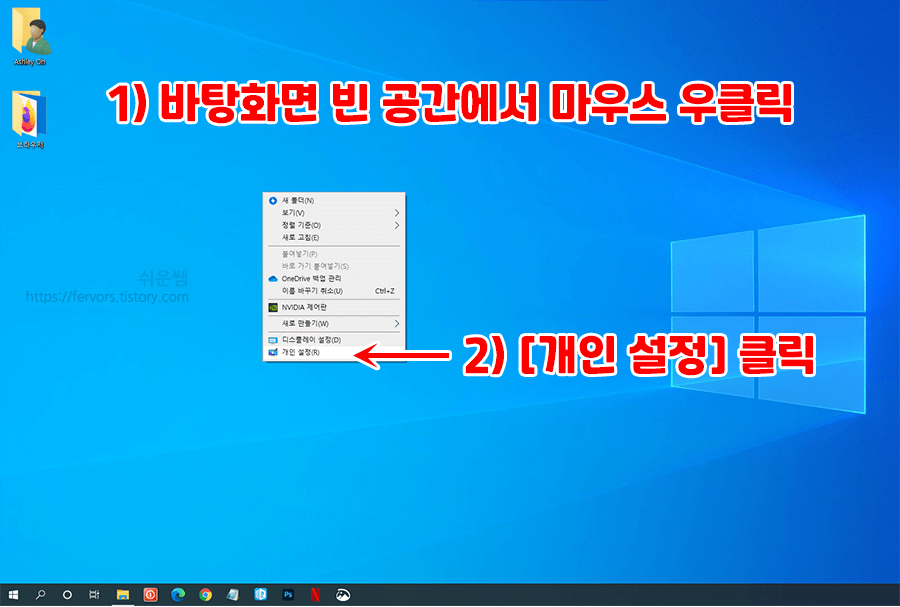Screen dimensions: 900x607
Task: Launch Photoshop from the taskbar
Action: pos(288,595)
